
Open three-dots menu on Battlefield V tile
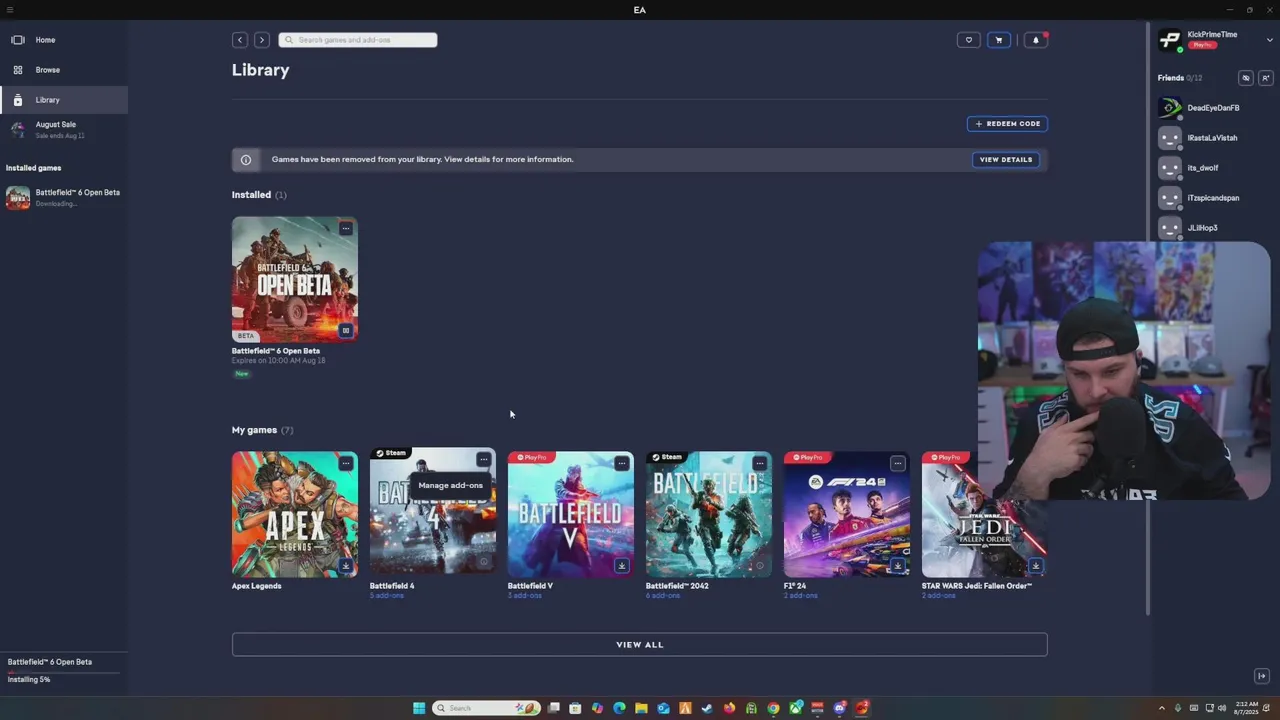coord(621,463)
